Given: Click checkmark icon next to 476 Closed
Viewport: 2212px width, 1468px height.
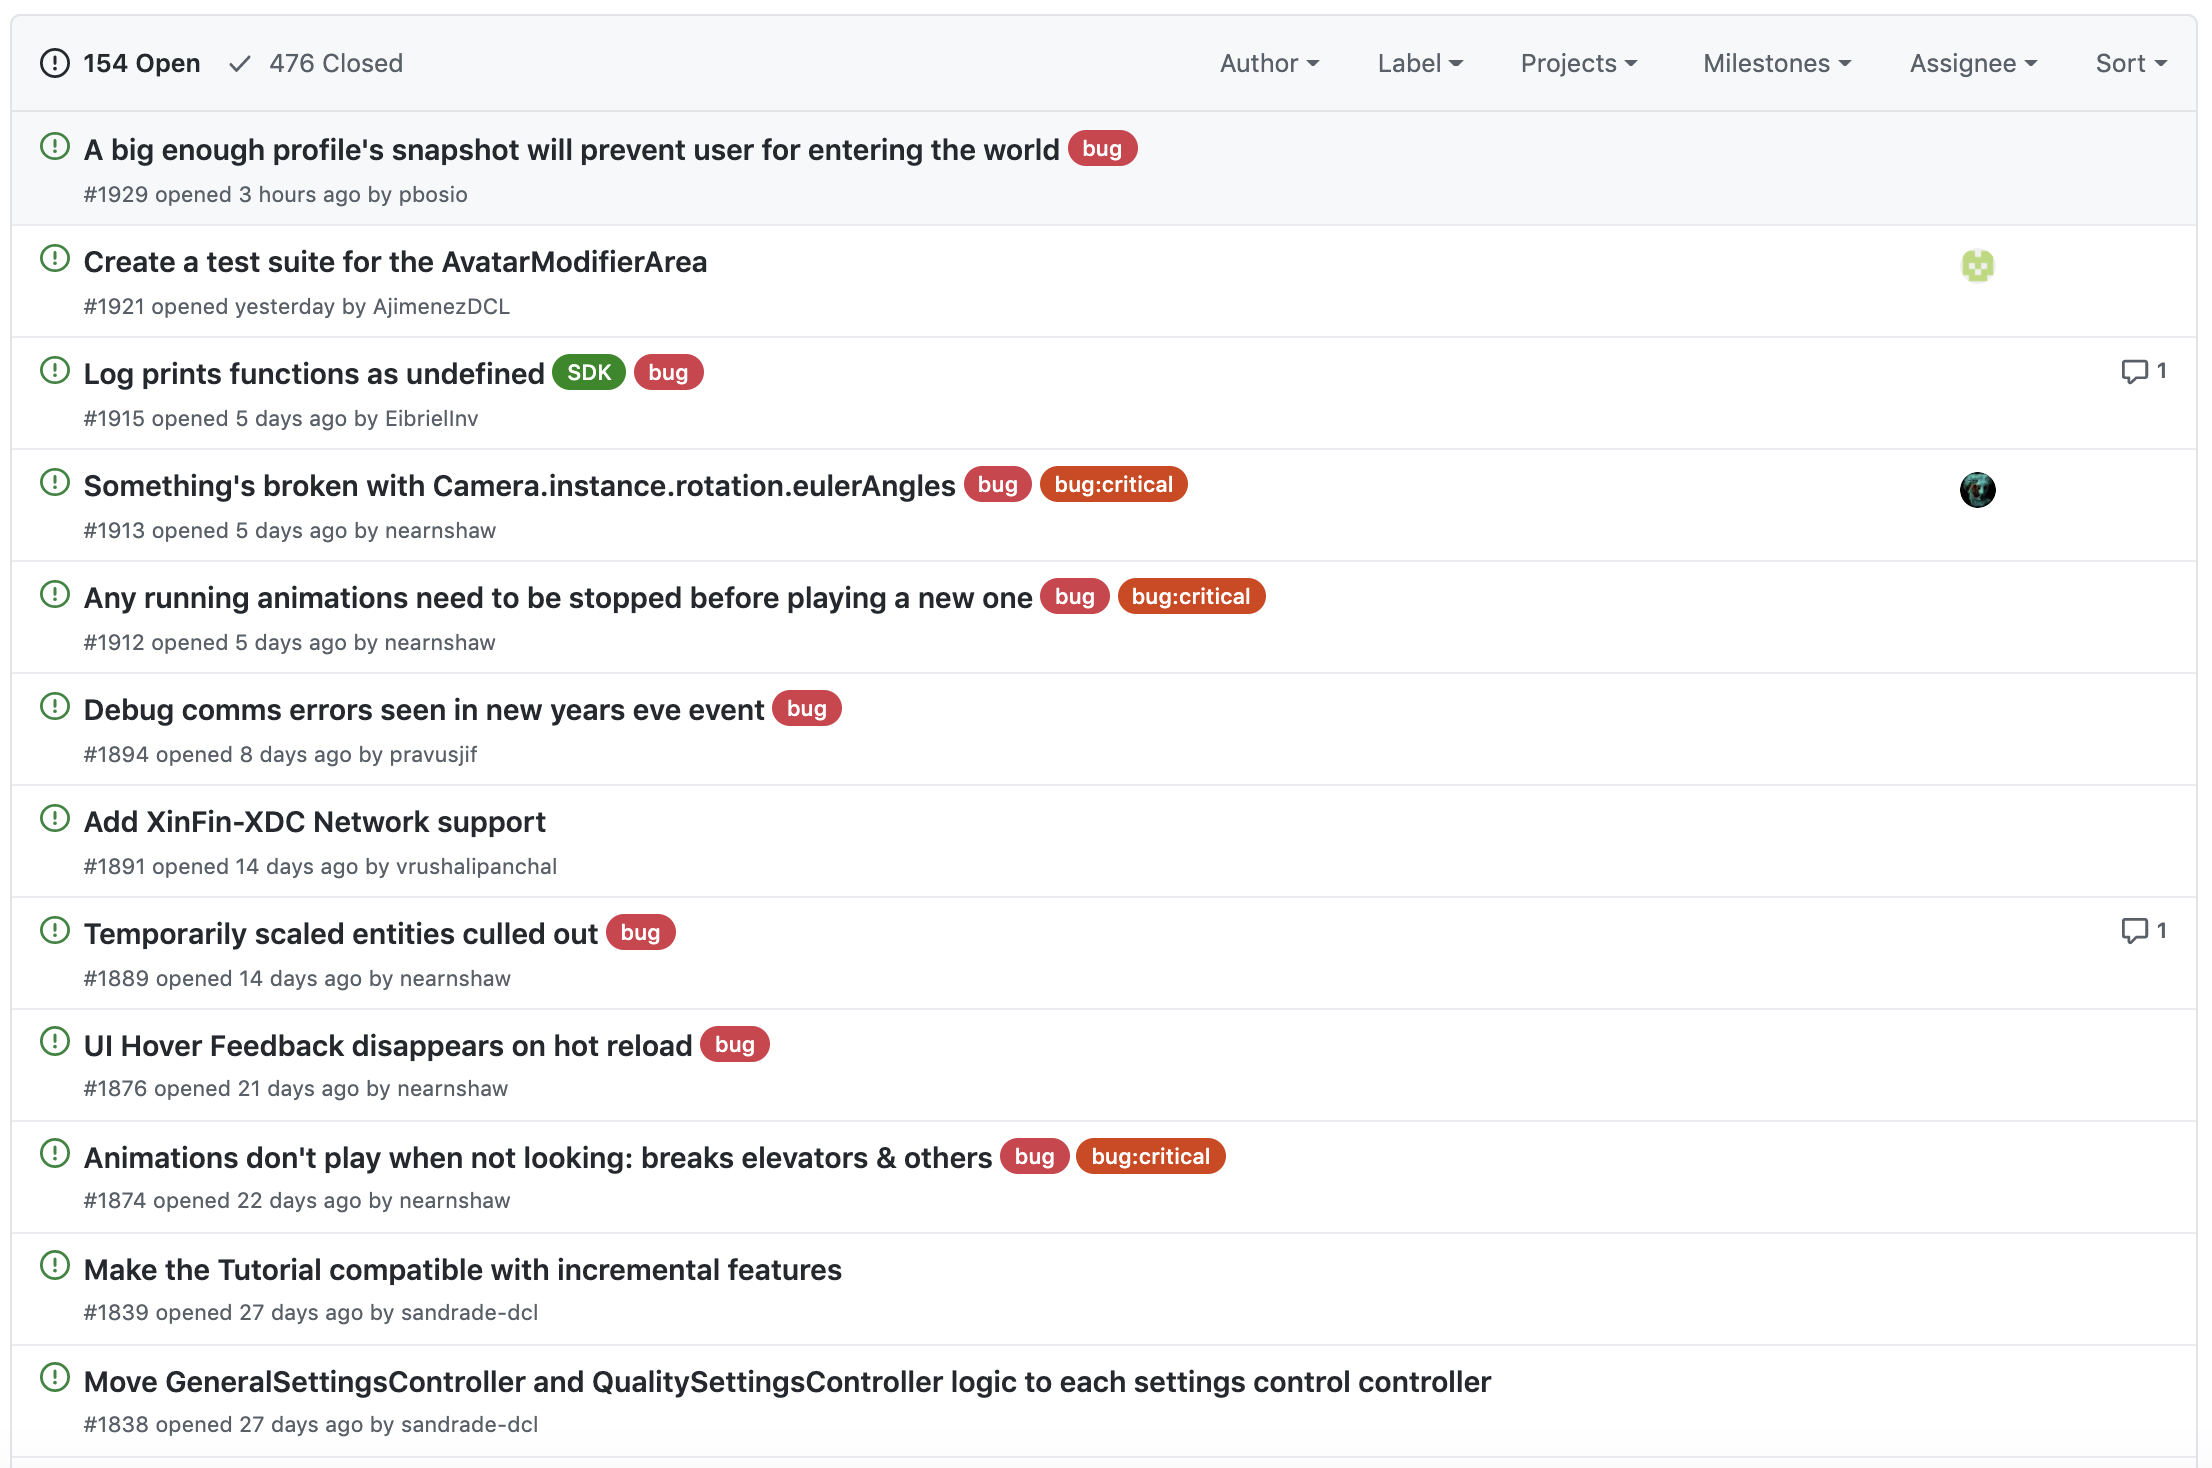Looking at the screenshot, I should point(240,64).
